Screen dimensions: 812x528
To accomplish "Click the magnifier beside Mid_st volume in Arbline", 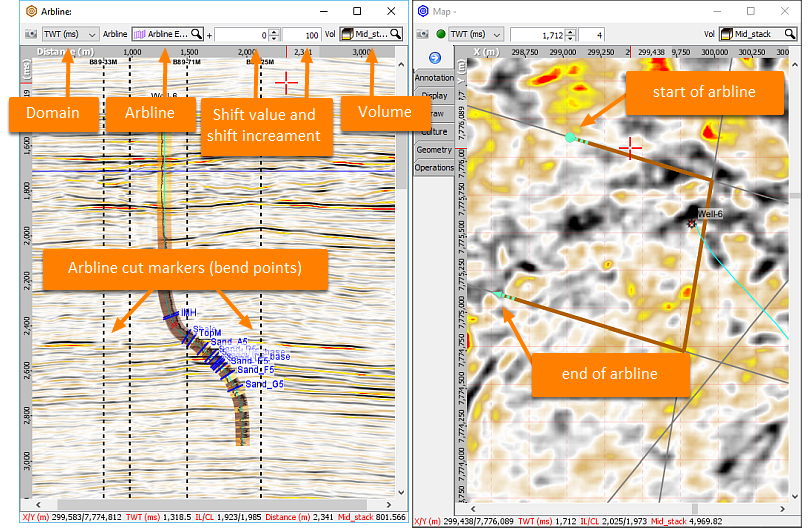I will (395, 34).
